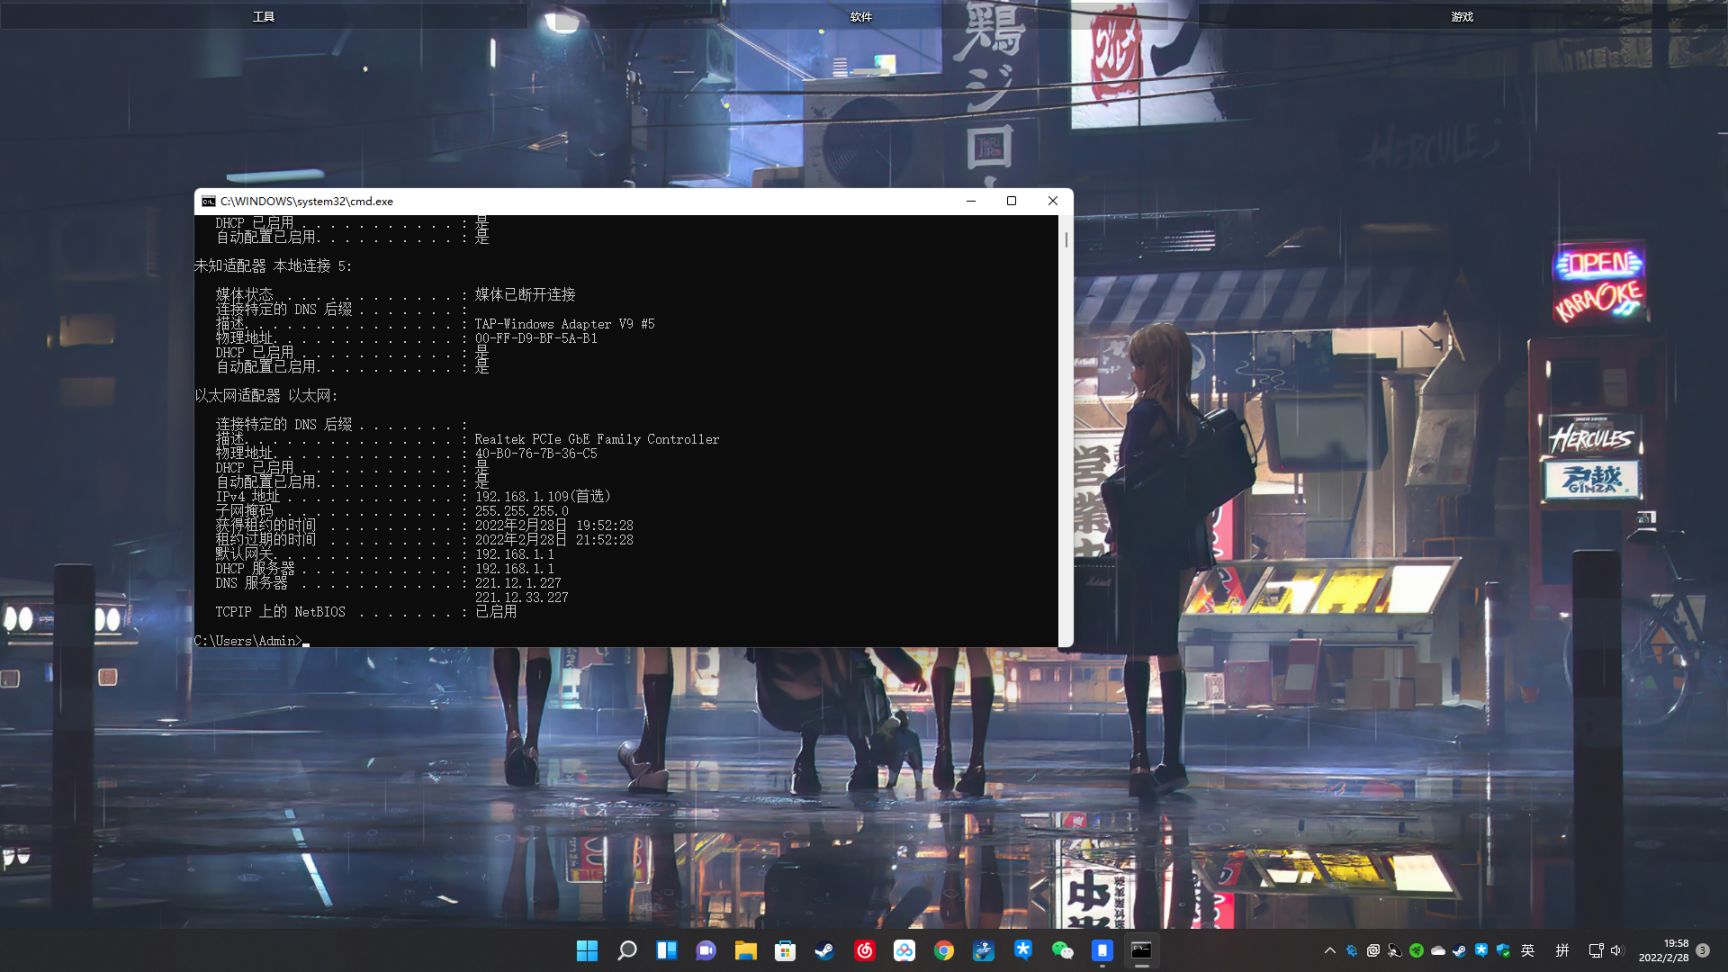Open volume control speaker icon
The image size is (1728, 972).
(1616, 951)
